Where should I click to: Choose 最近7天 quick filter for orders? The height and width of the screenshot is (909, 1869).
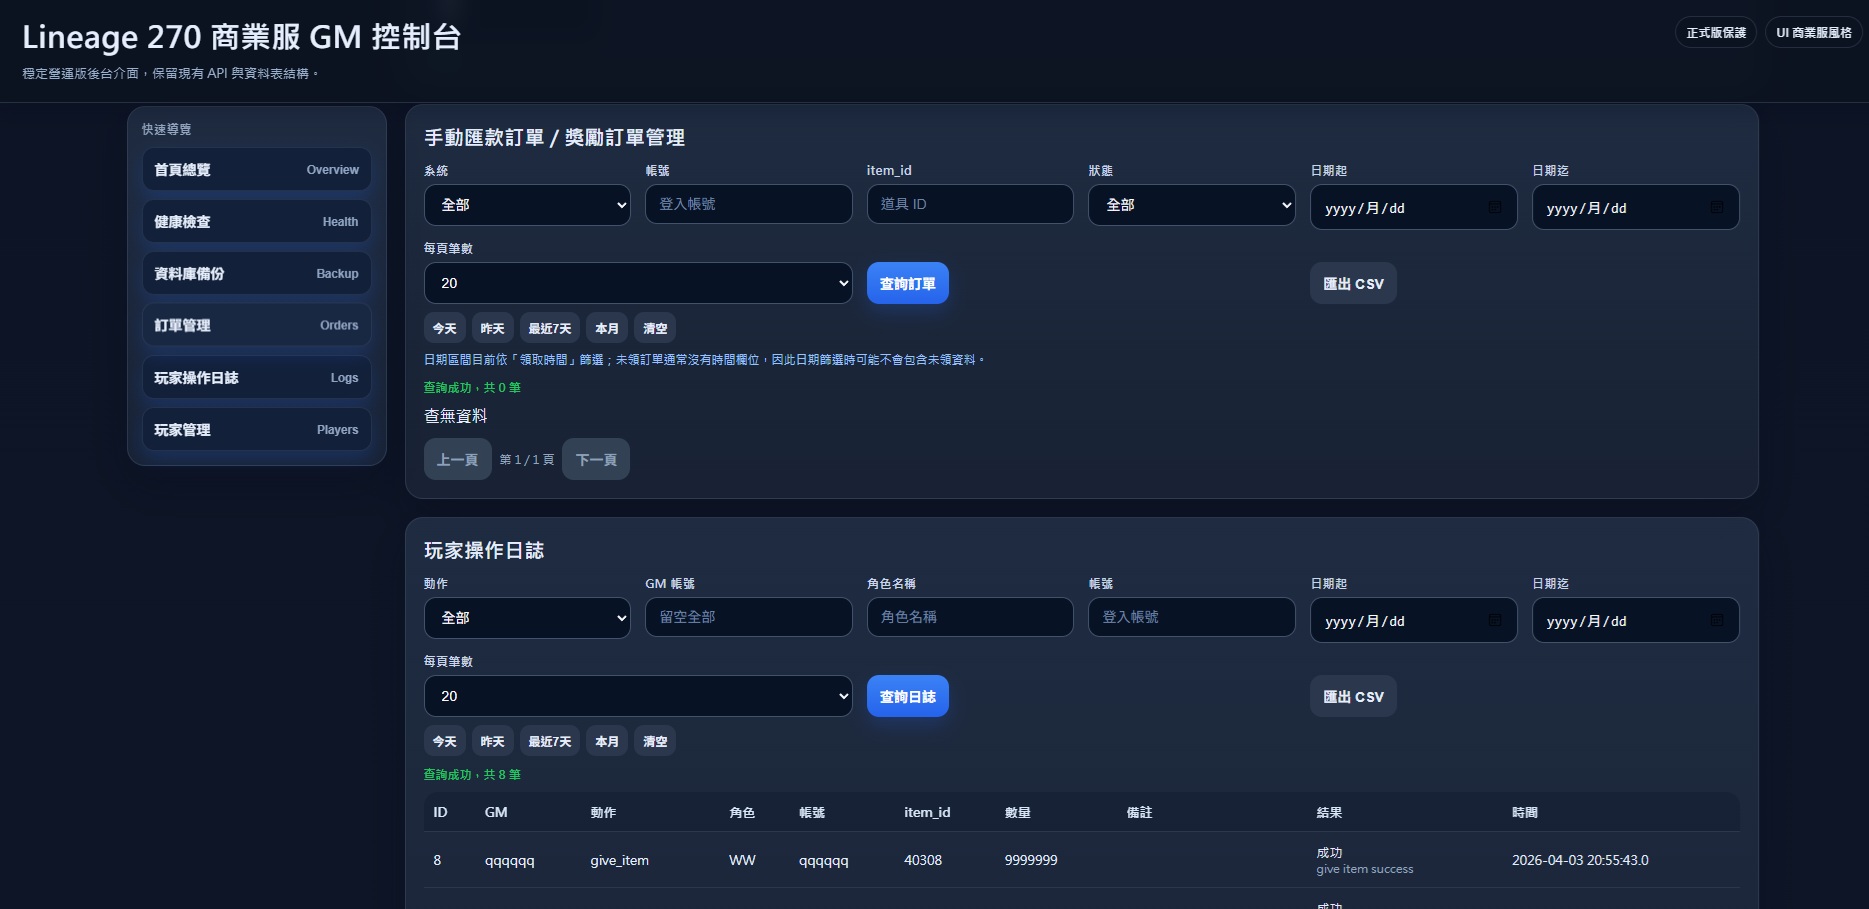tap(550, 328)
